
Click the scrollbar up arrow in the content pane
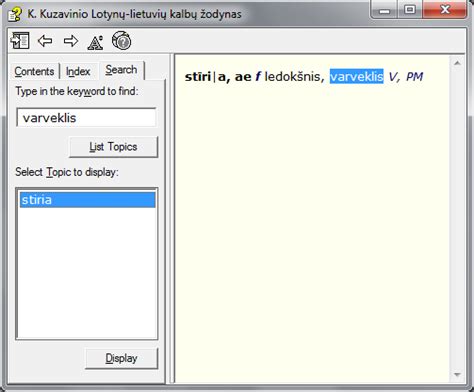457,63
